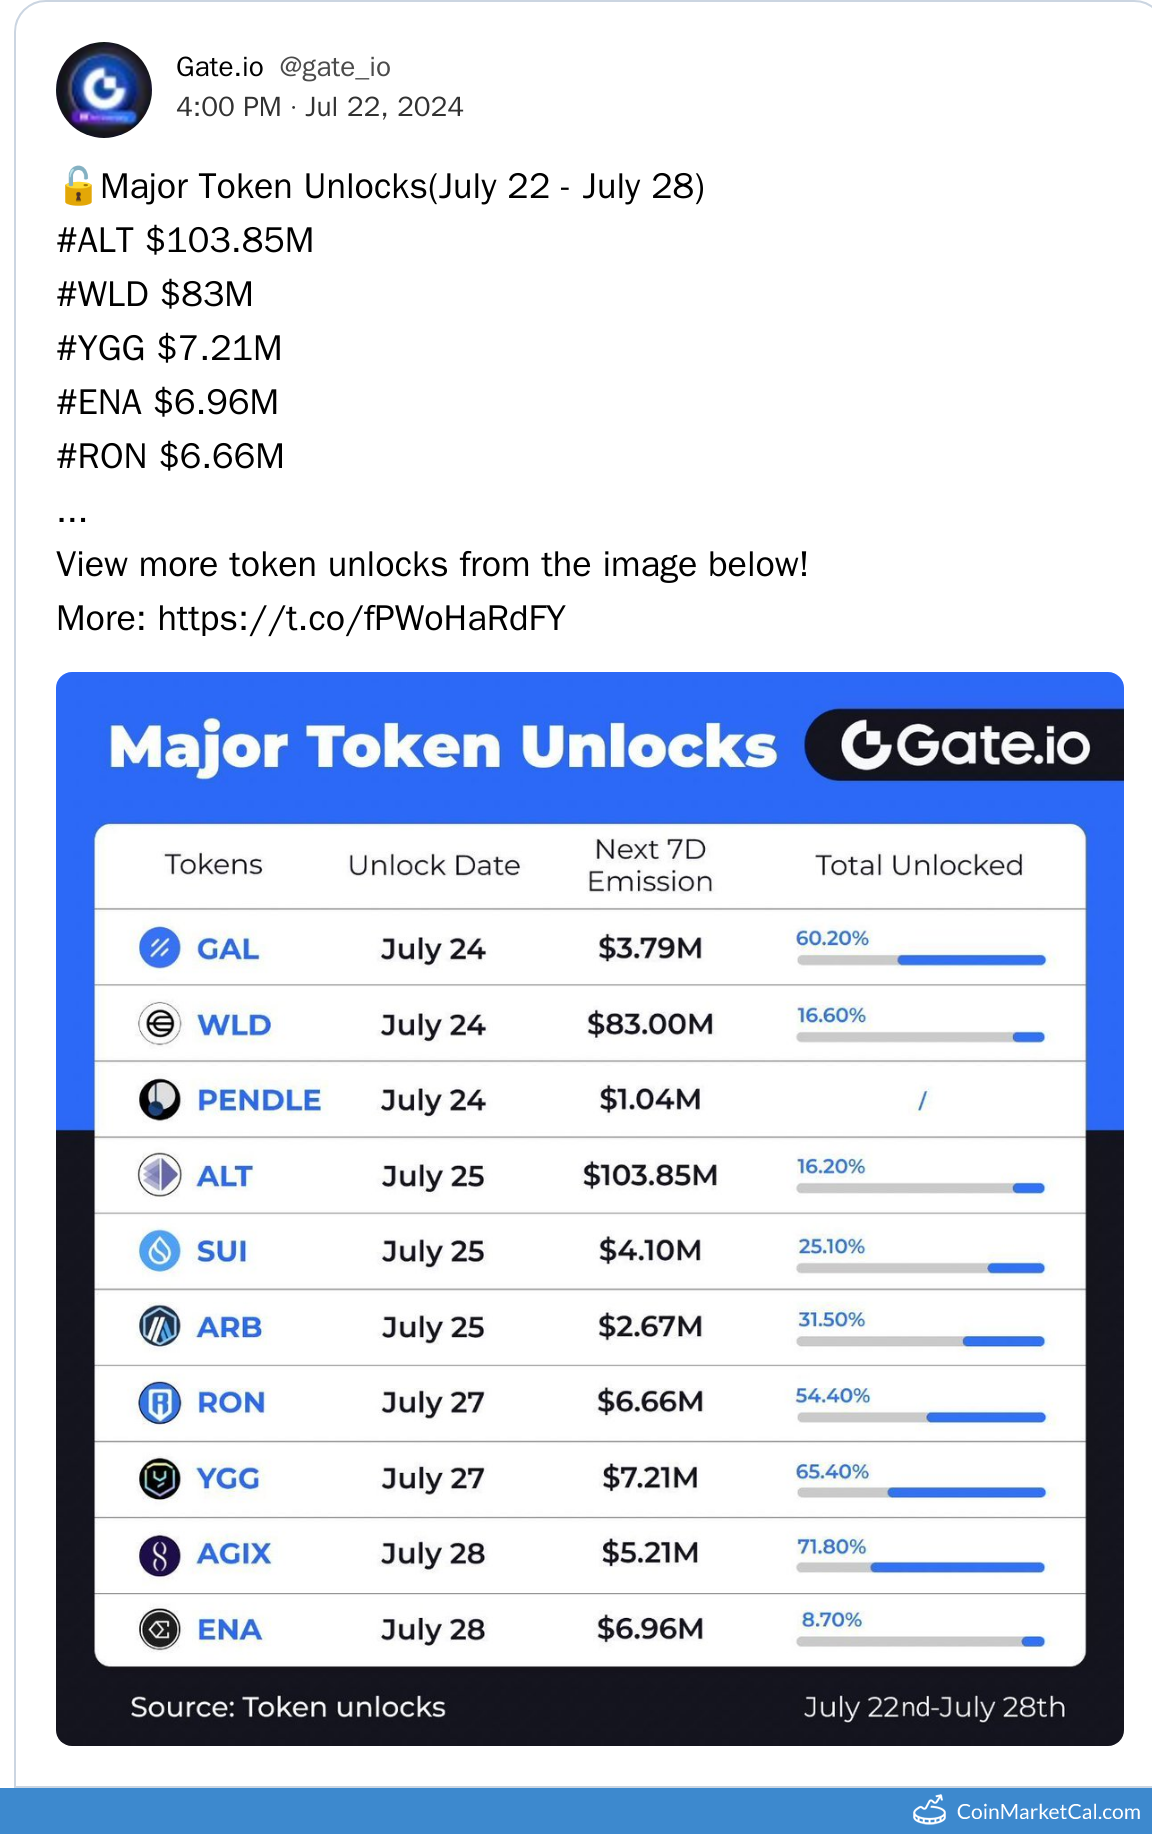Click the GAL 60.20% unlocked progress bar
Image resolution: width=1152 pixels, height=1834 pixels.
(x=920, y=960)
